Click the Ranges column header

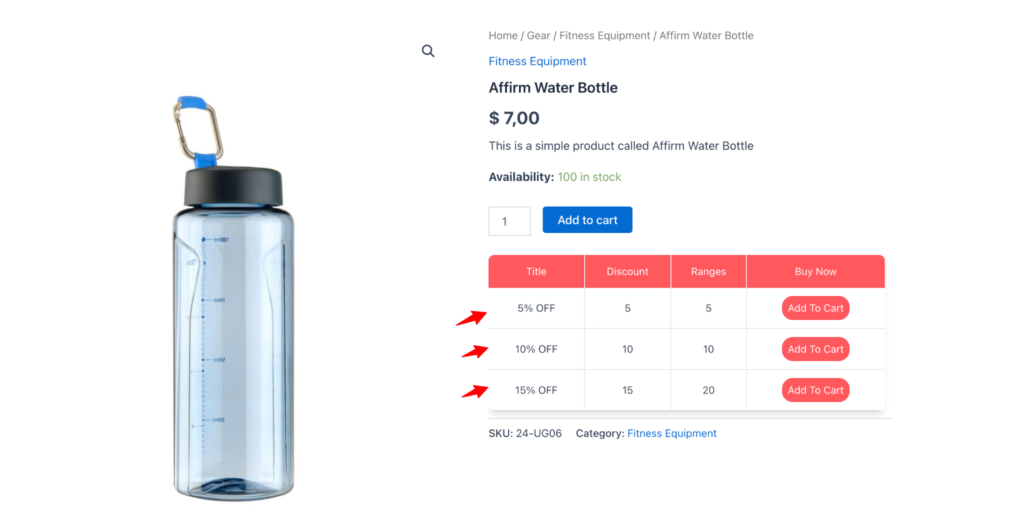coord(708,271)
